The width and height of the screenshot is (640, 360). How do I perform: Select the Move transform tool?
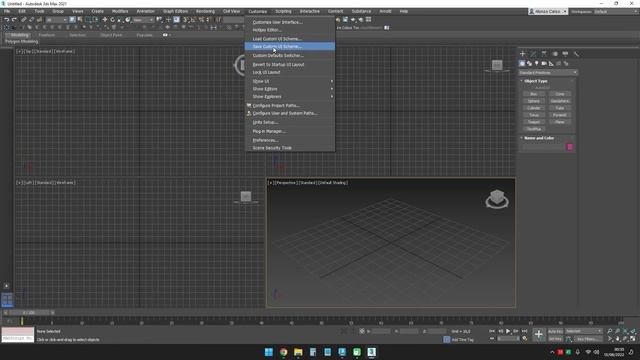coord(105,19)
